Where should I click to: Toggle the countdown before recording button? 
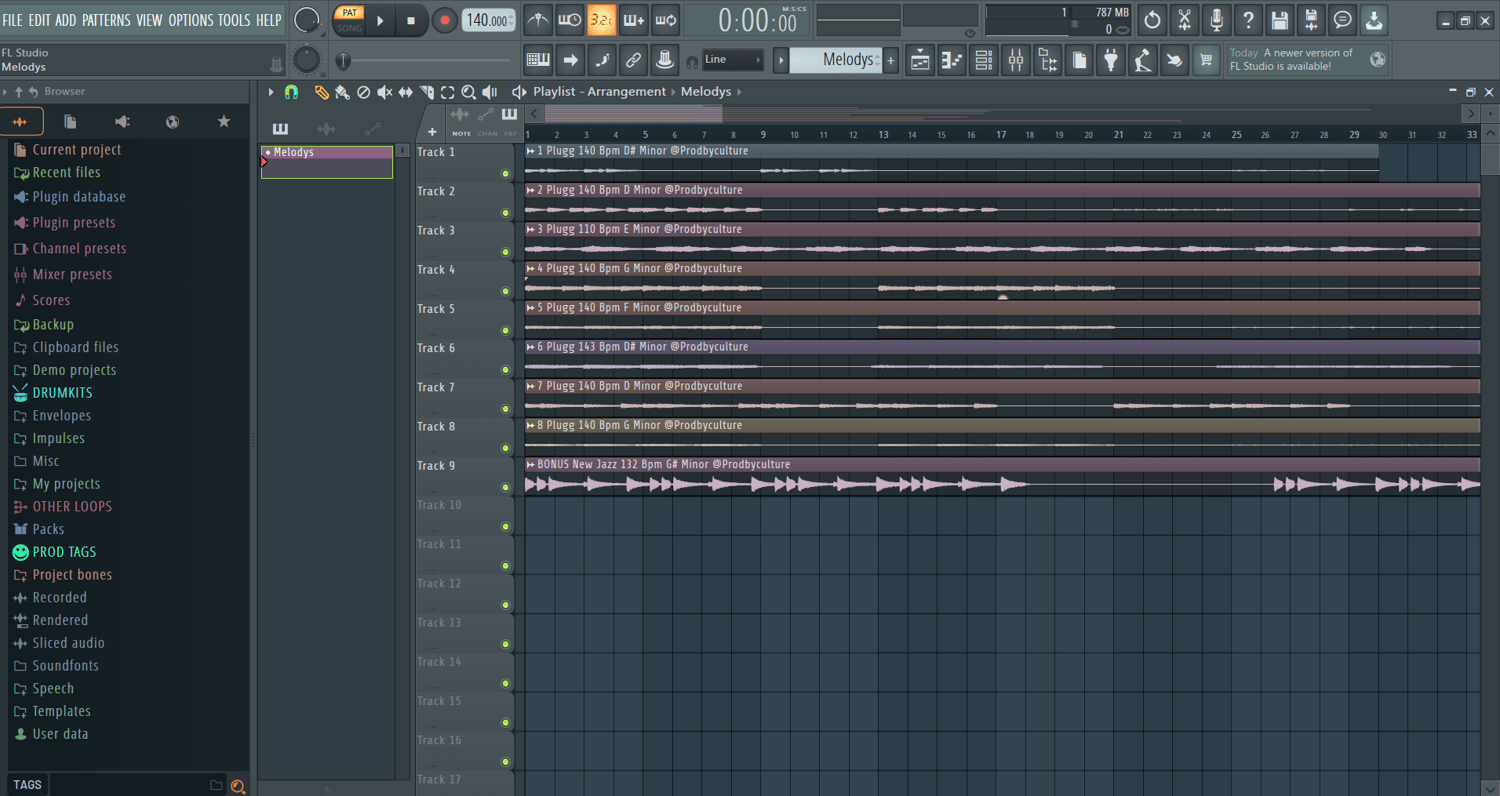(602, 19)
